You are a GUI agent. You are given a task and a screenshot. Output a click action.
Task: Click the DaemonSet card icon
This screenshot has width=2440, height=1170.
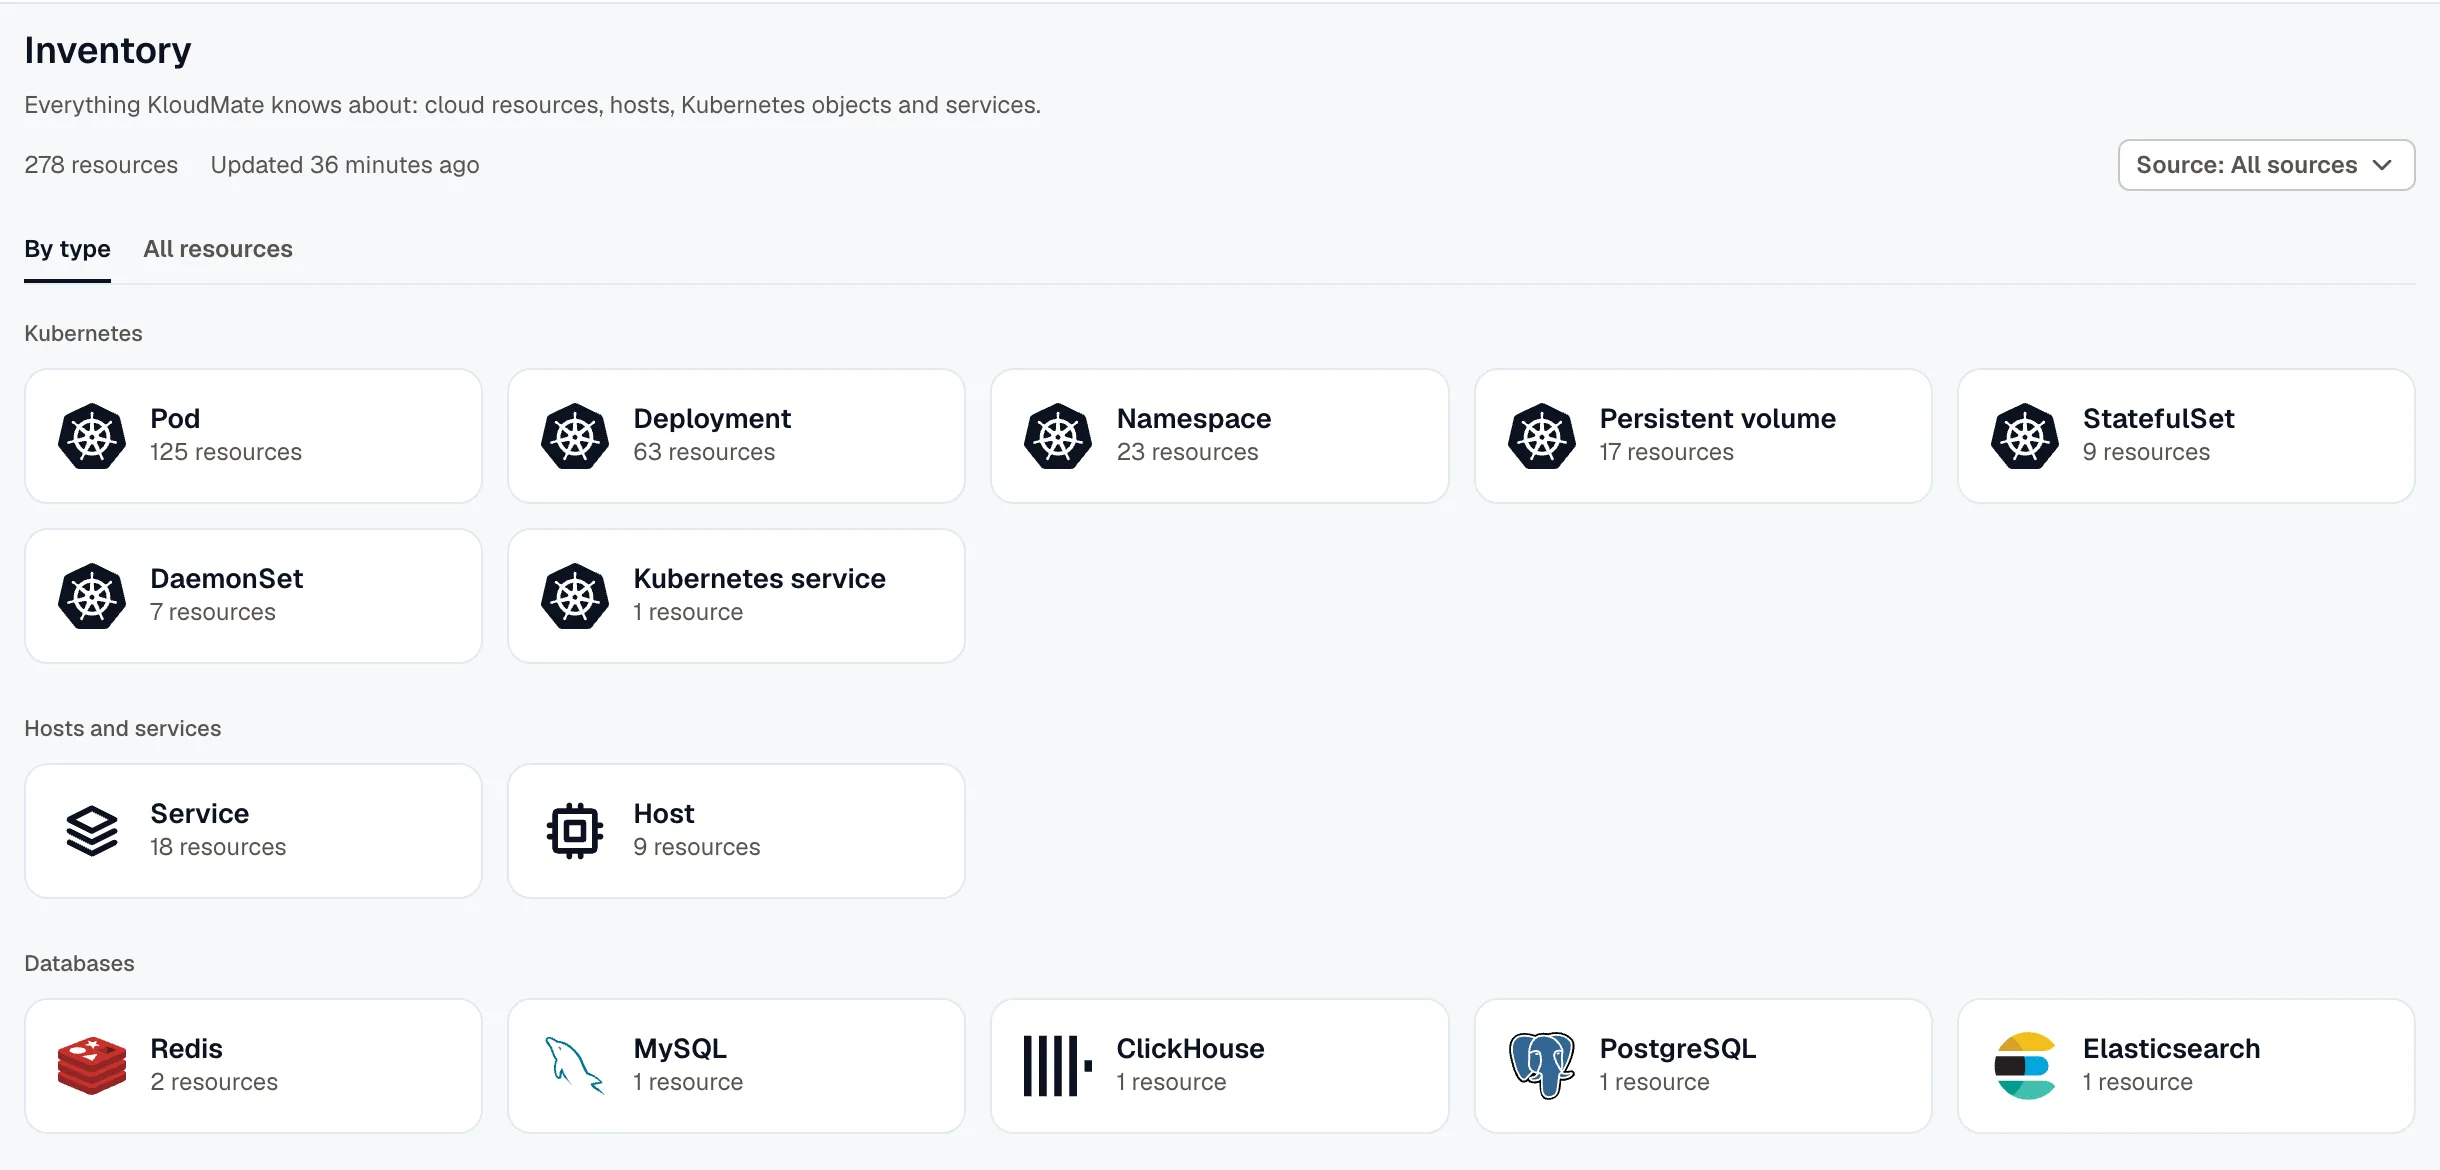click(92, 596)
